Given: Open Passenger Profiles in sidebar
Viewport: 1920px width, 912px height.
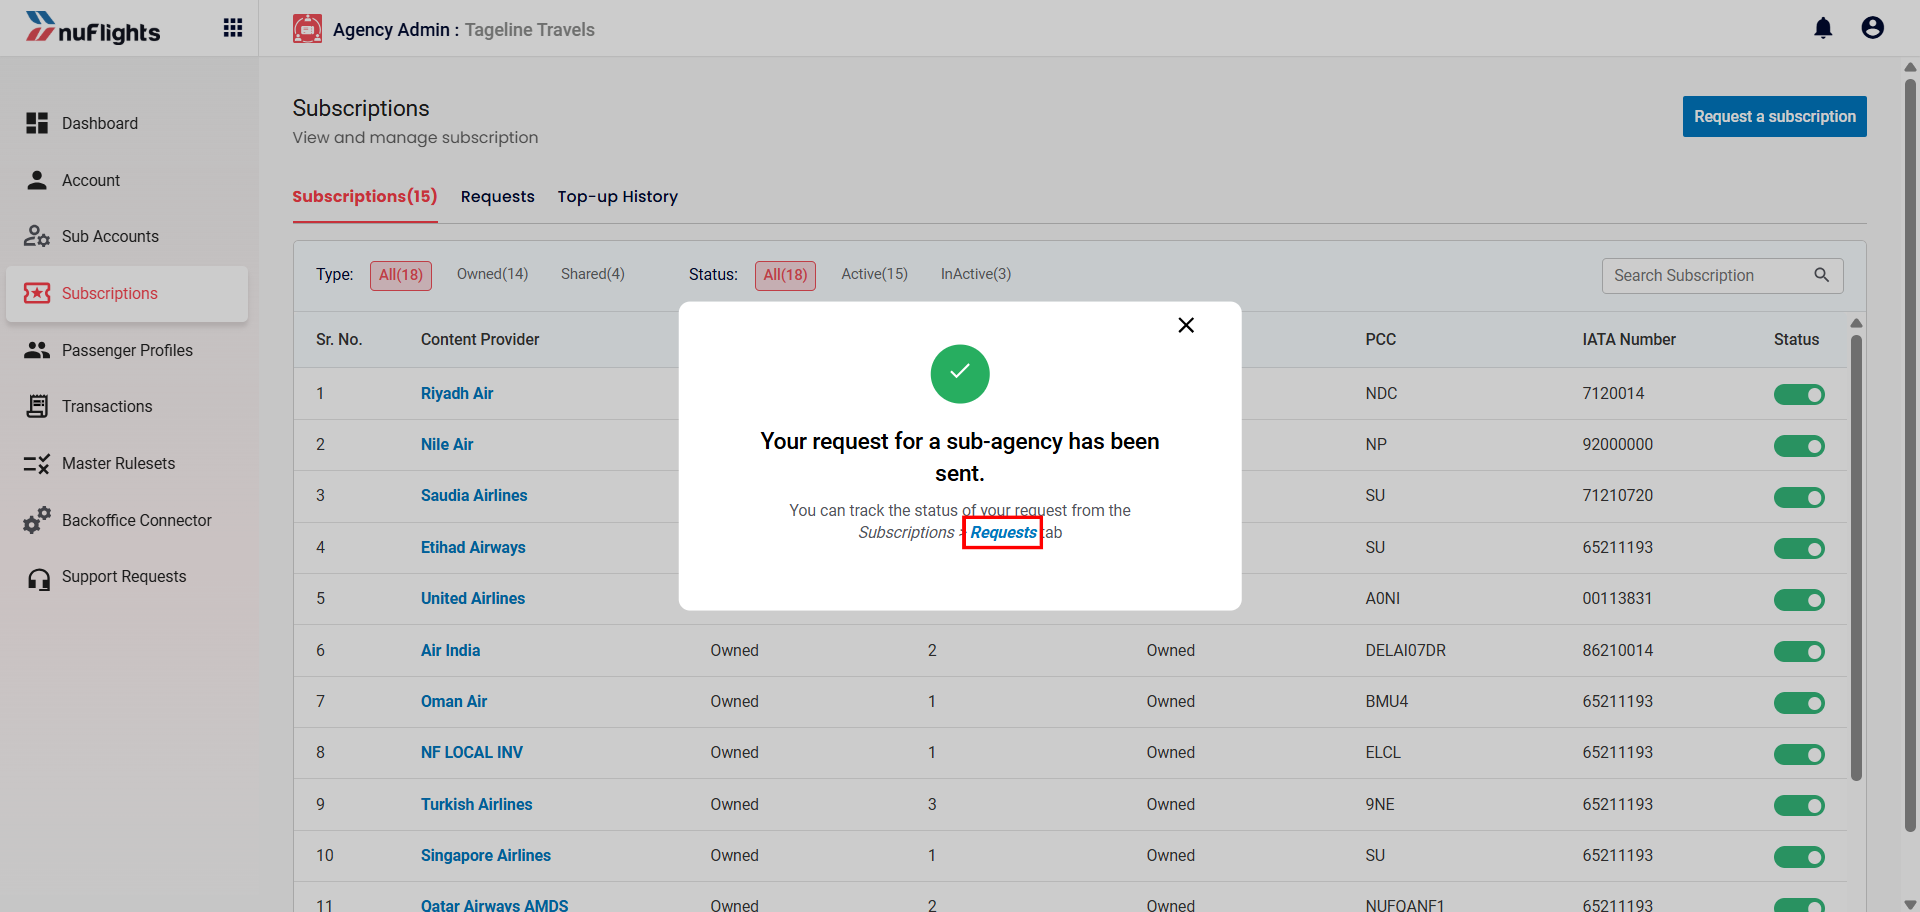Looking at the screenshot, I should pyautogui.click(x=127, y=350).
